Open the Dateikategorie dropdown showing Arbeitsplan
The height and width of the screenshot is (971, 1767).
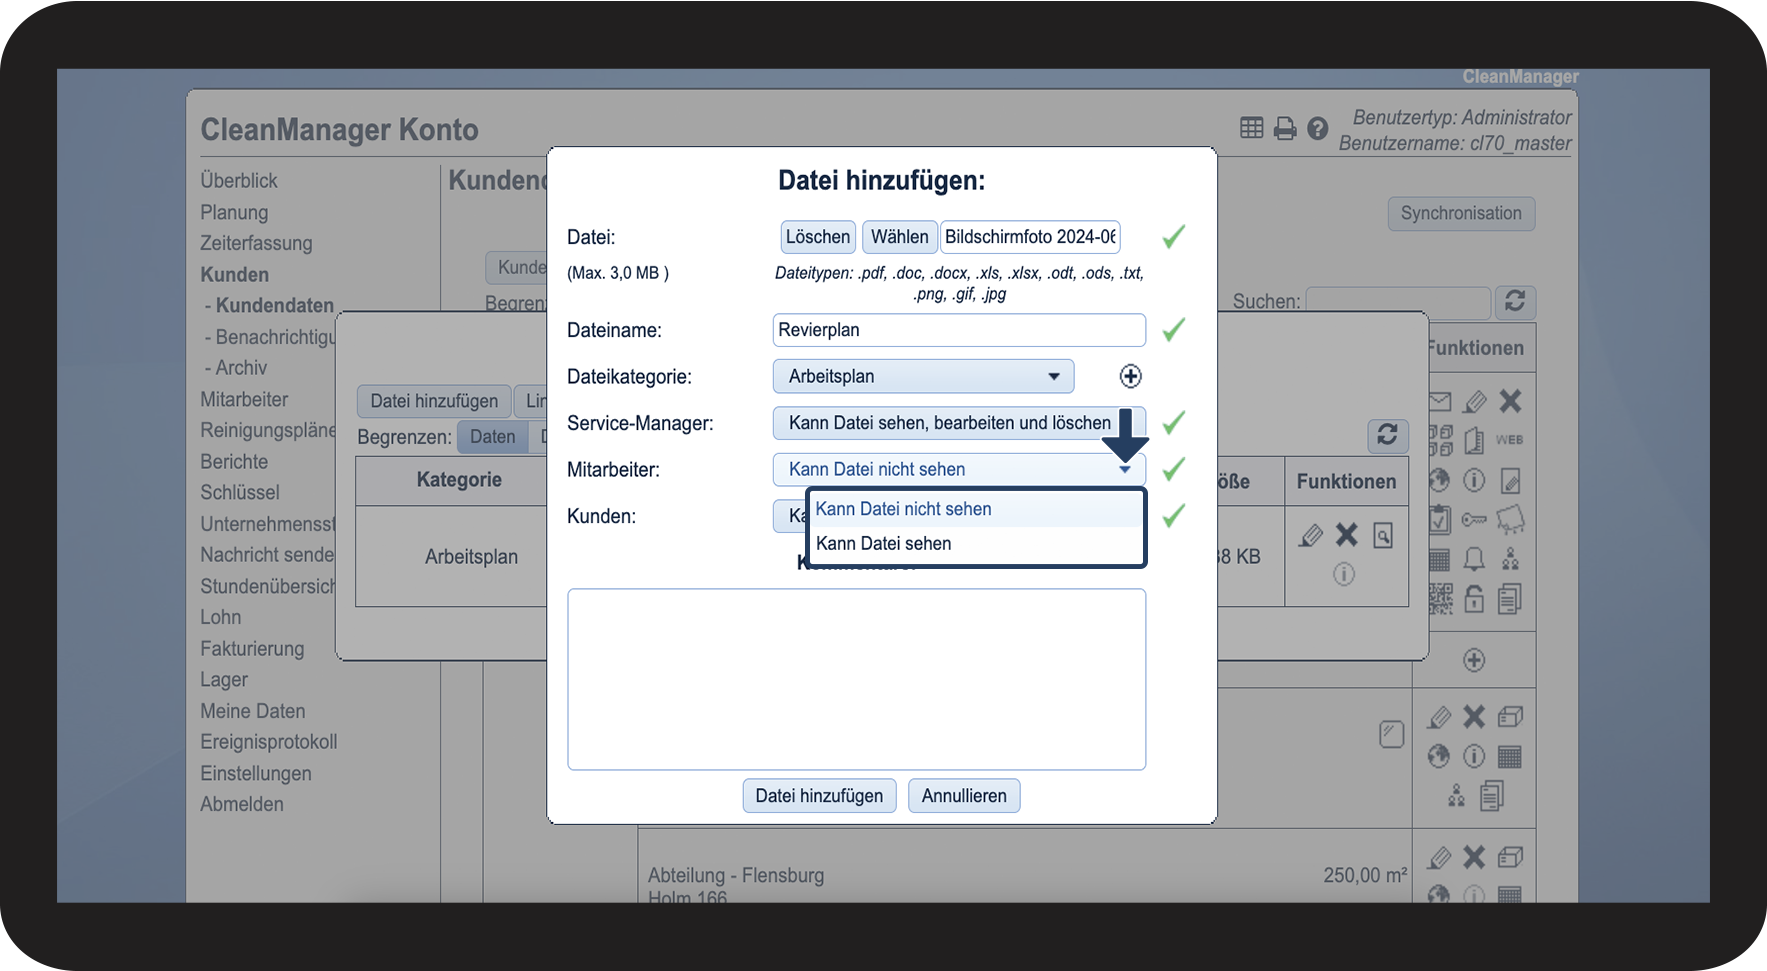[922, 376]
